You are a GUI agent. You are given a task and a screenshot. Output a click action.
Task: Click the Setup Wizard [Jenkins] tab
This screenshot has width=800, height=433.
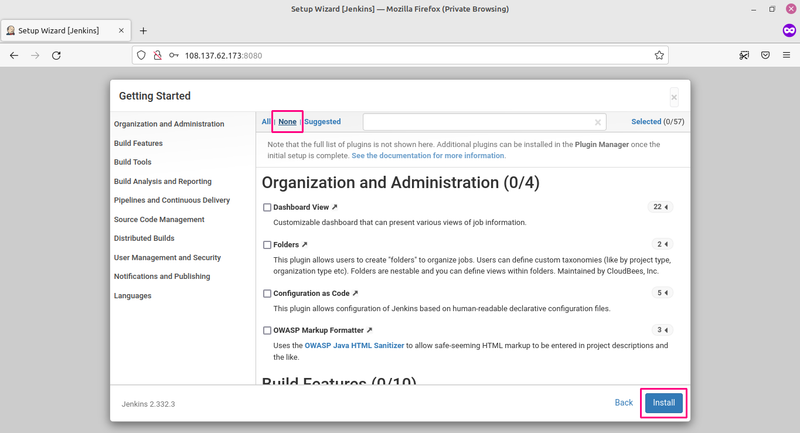point(66,31)
